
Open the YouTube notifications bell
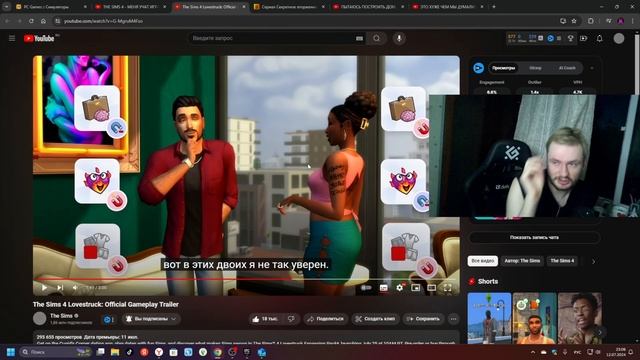point(599,38)
